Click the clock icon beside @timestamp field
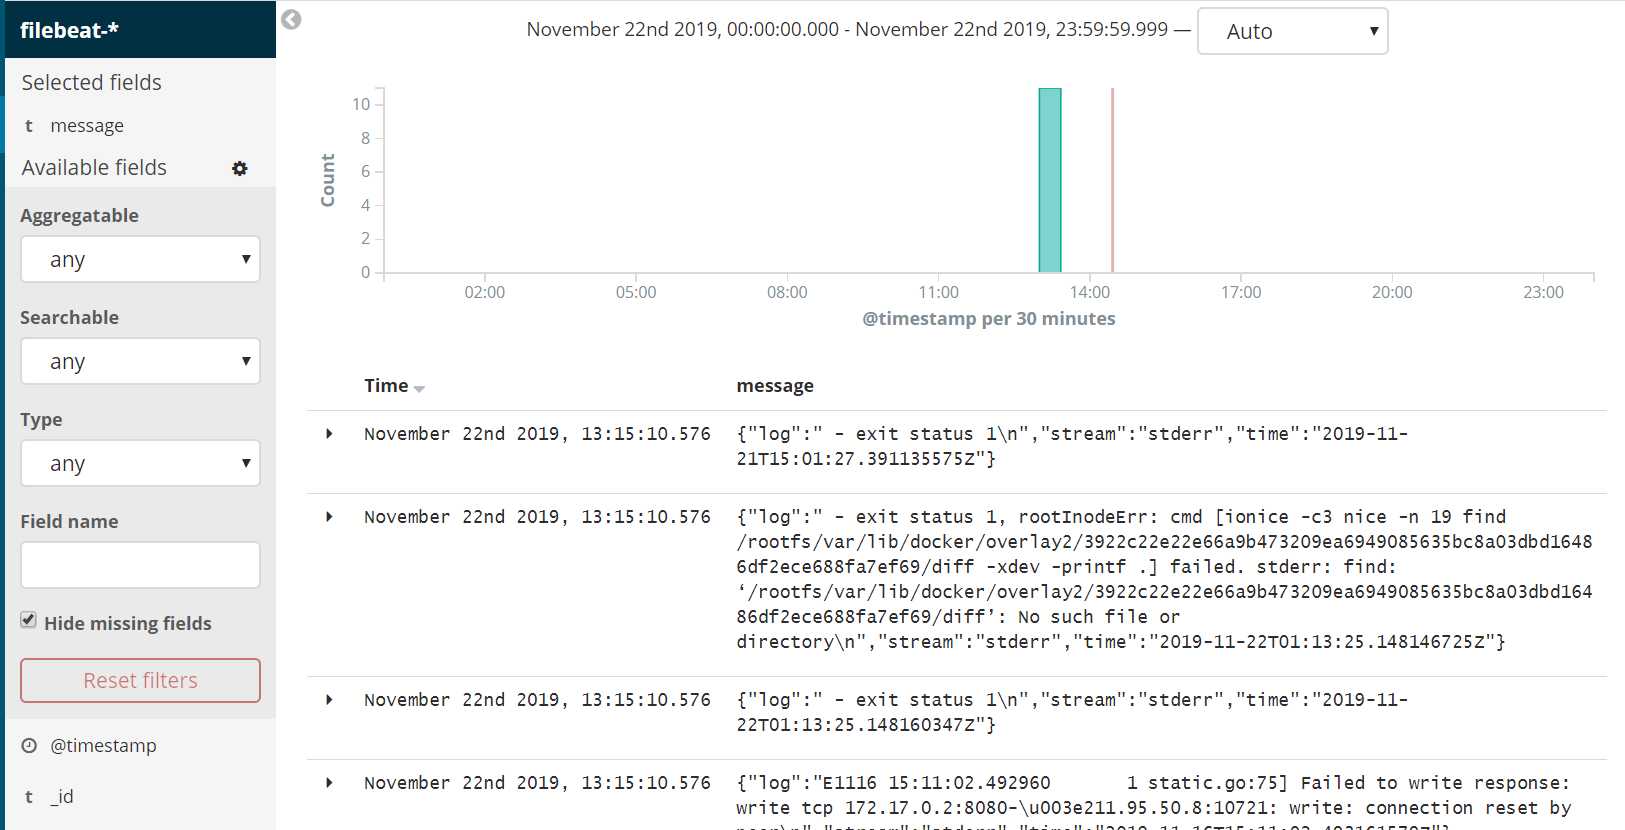 [x=29, y=746]
